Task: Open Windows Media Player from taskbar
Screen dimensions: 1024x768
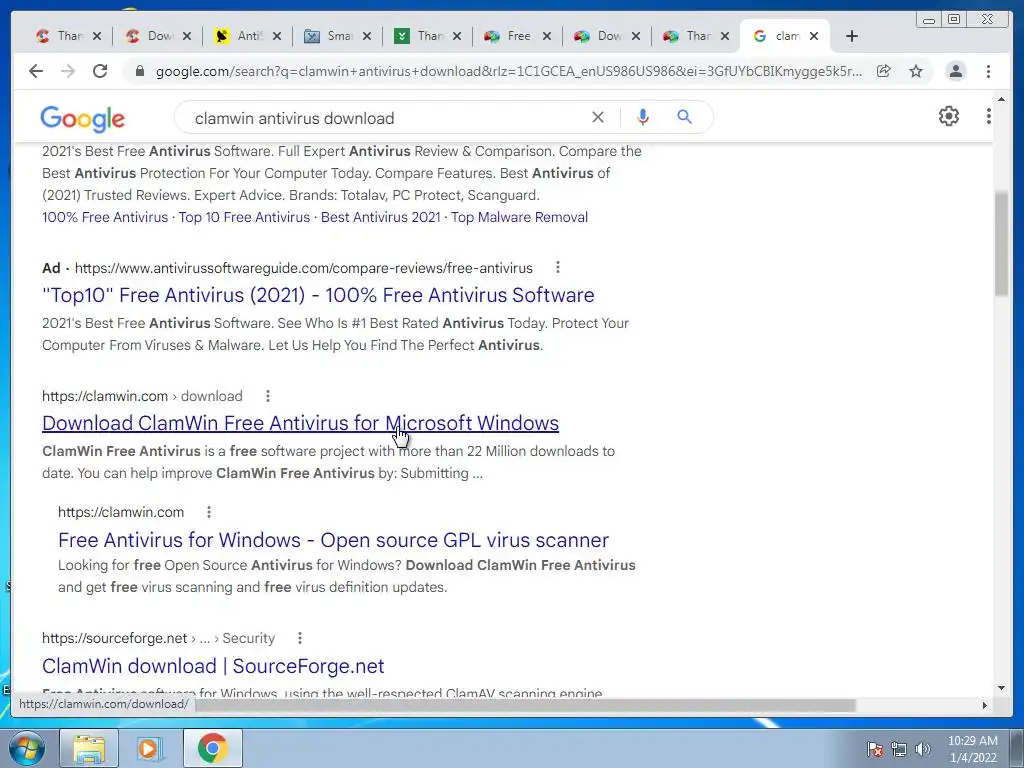Action: tap(150, 748)
